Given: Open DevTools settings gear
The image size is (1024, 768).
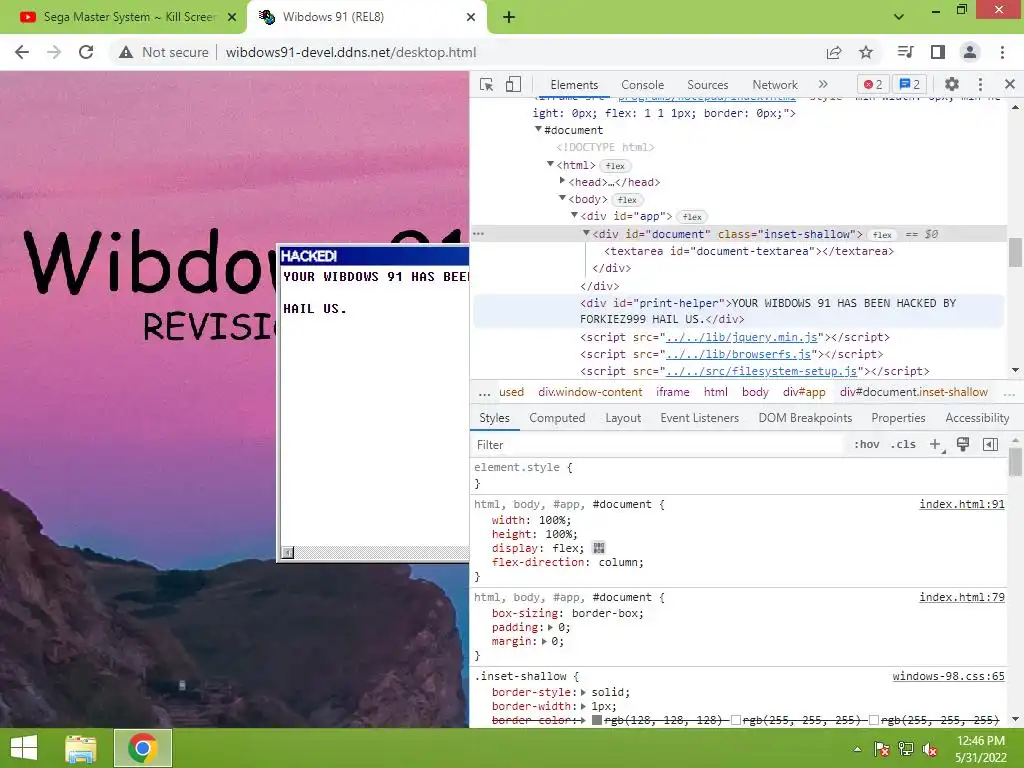Looking at the screenshot, I should (x=952, y=84).
